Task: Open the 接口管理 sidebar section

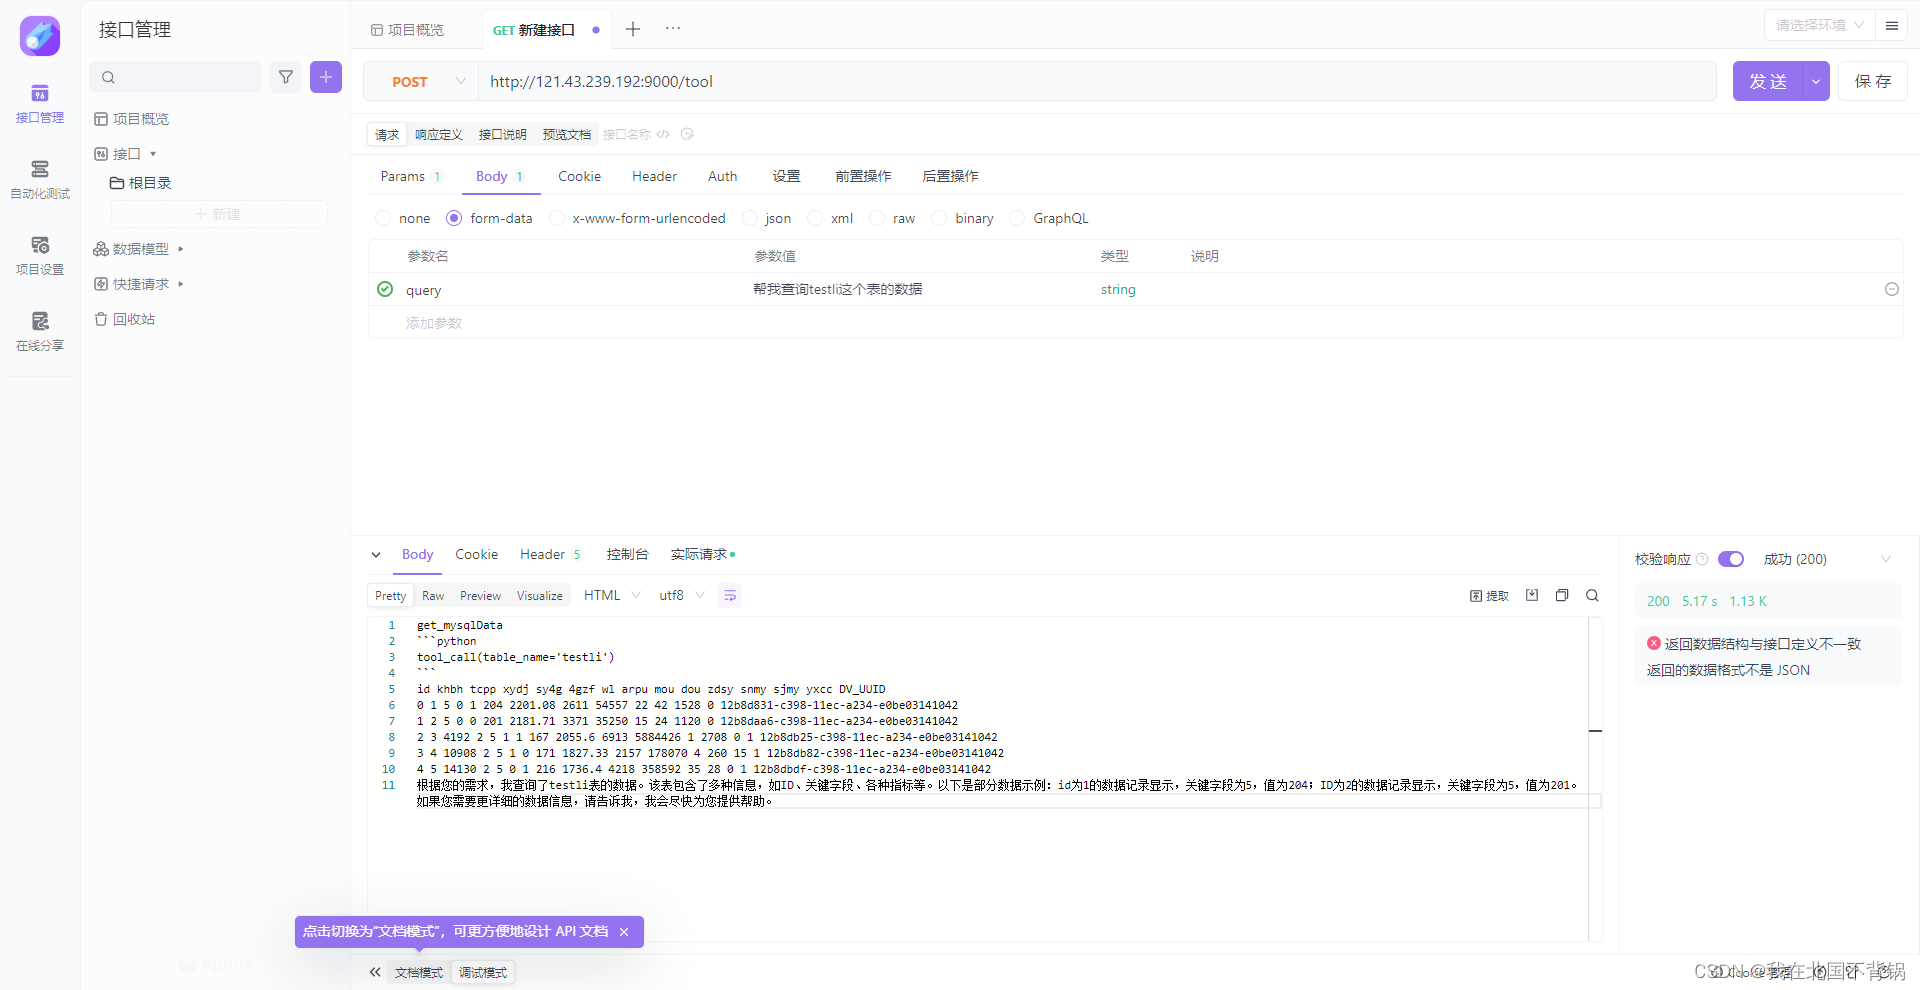Action: [x=40, y=104]
